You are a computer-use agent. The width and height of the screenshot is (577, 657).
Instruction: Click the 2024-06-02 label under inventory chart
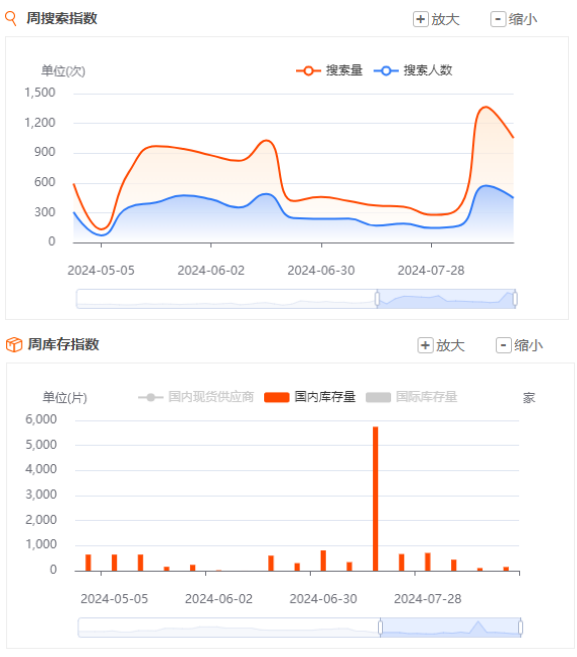click(x=219, y=599)
